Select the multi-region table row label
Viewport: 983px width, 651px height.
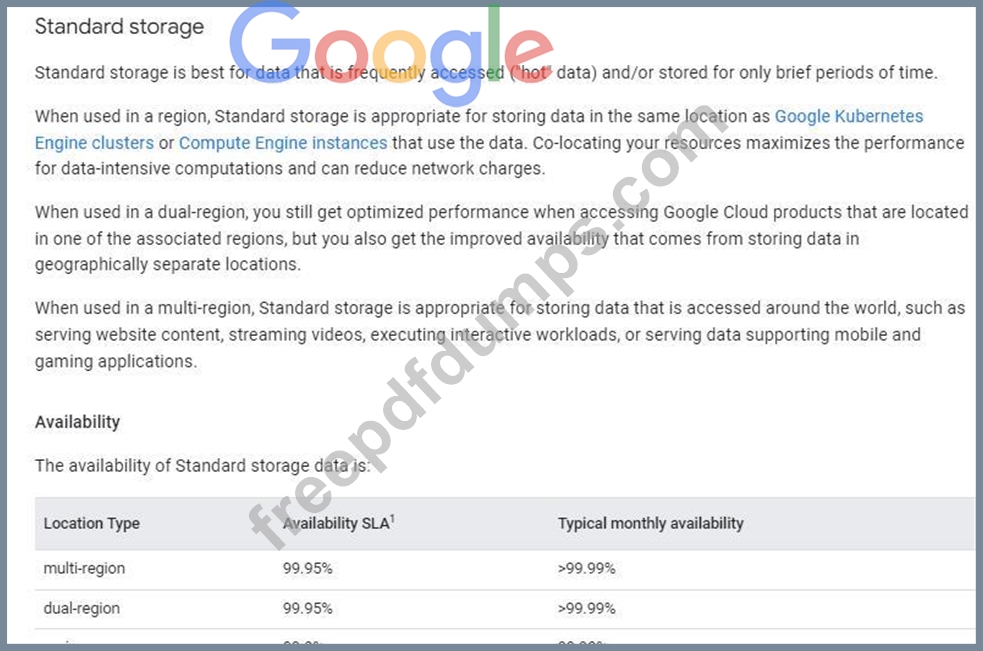(x=84, y=568)
